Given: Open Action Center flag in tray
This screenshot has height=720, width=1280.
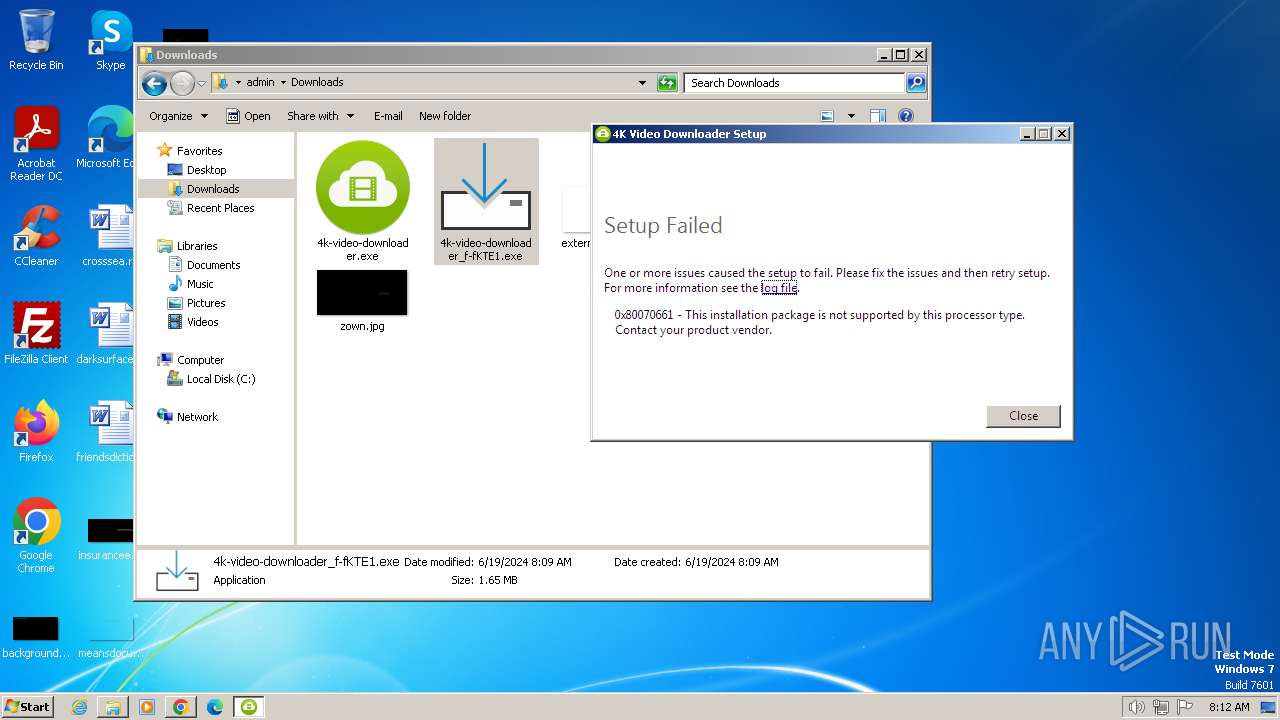Looking at the screenshot, I should pos(1185,707).
